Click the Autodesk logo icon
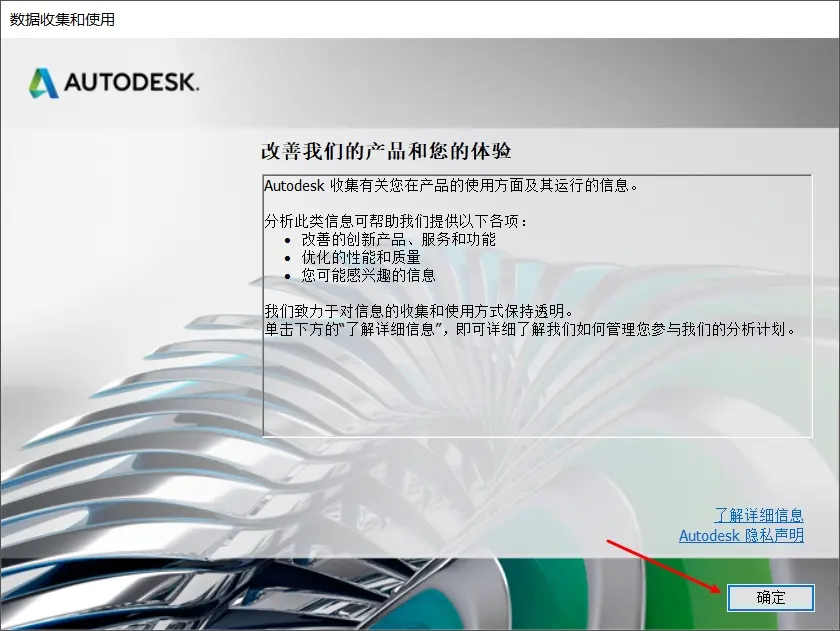This screenshot has width=840, height=631. (x=43, y=82)
